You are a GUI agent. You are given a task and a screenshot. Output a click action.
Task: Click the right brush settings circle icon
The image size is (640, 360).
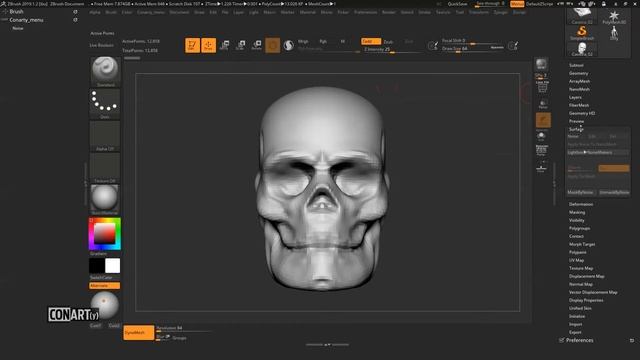513,46
